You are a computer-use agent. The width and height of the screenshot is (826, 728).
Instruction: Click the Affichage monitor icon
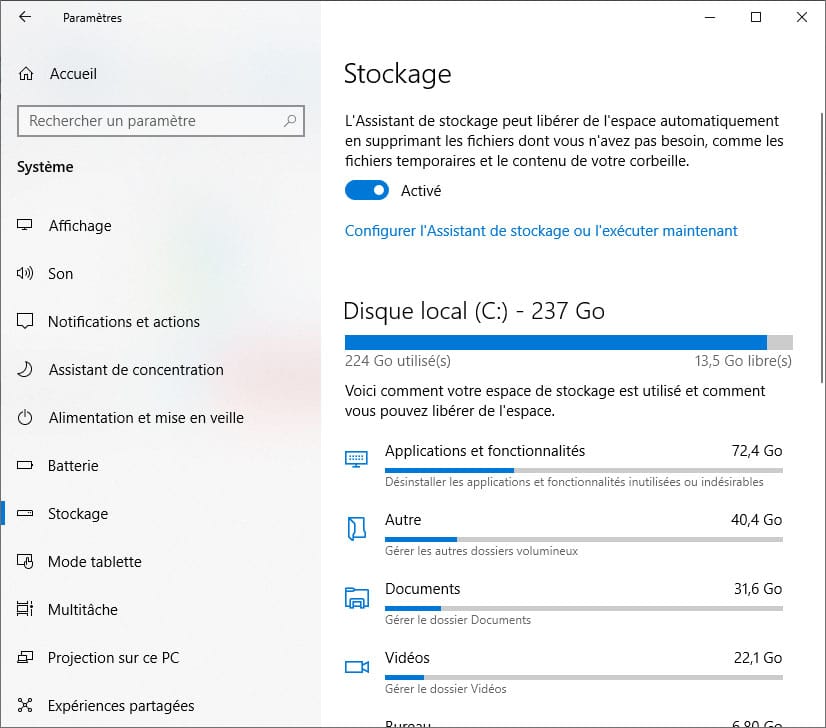25,225
